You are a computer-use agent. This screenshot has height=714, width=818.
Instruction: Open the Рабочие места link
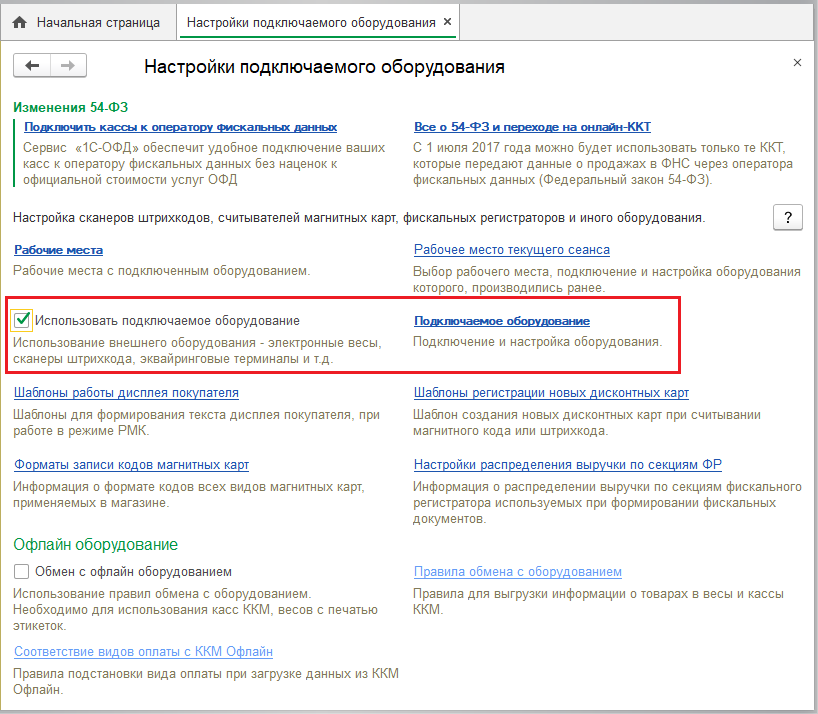(58, 249)
